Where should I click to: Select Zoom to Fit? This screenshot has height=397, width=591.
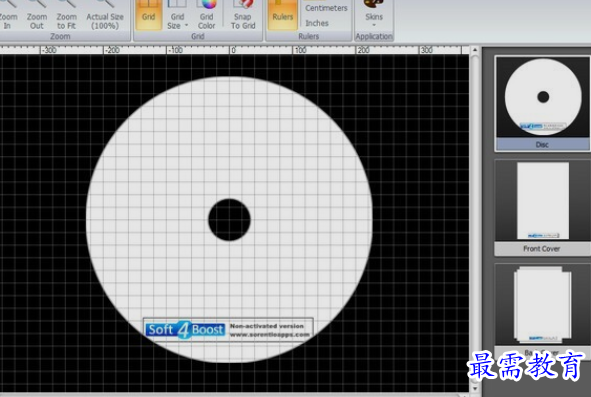[66, 15]
